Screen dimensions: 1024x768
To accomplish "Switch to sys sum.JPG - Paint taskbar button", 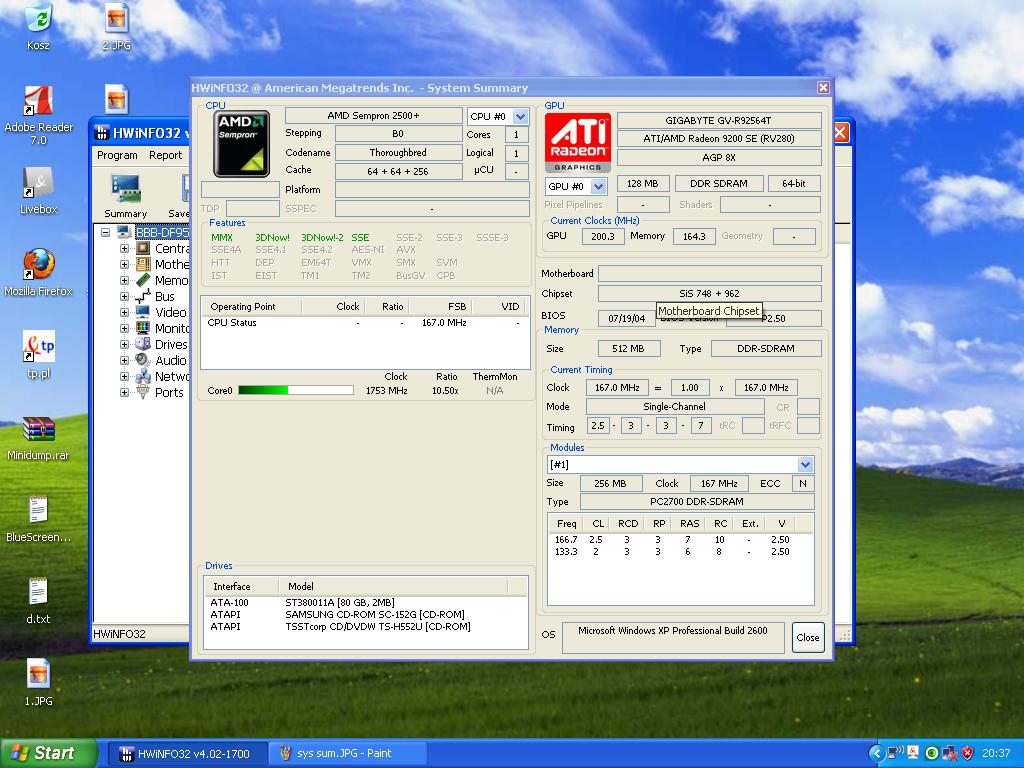I will click(346, 754).
